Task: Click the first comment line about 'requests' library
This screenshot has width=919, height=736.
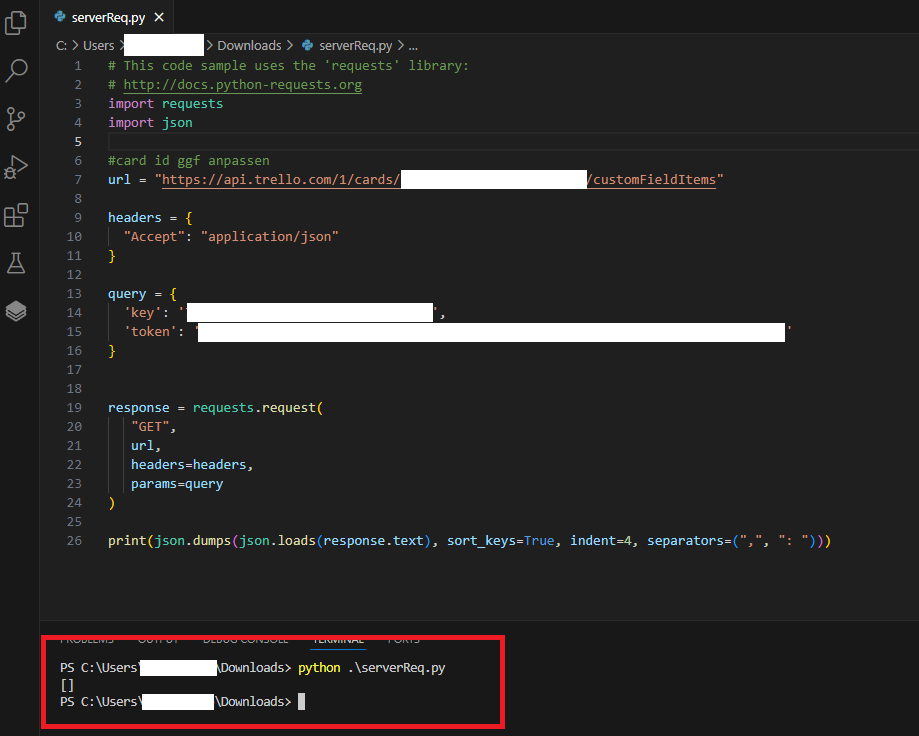Action: (x=288, y=66)
